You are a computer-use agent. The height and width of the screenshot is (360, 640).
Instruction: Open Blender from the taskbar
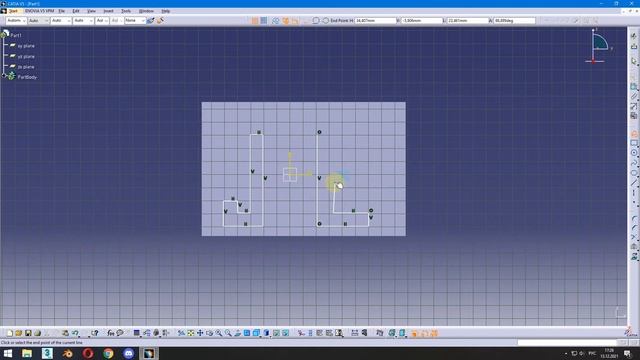[x=68, y=353]
